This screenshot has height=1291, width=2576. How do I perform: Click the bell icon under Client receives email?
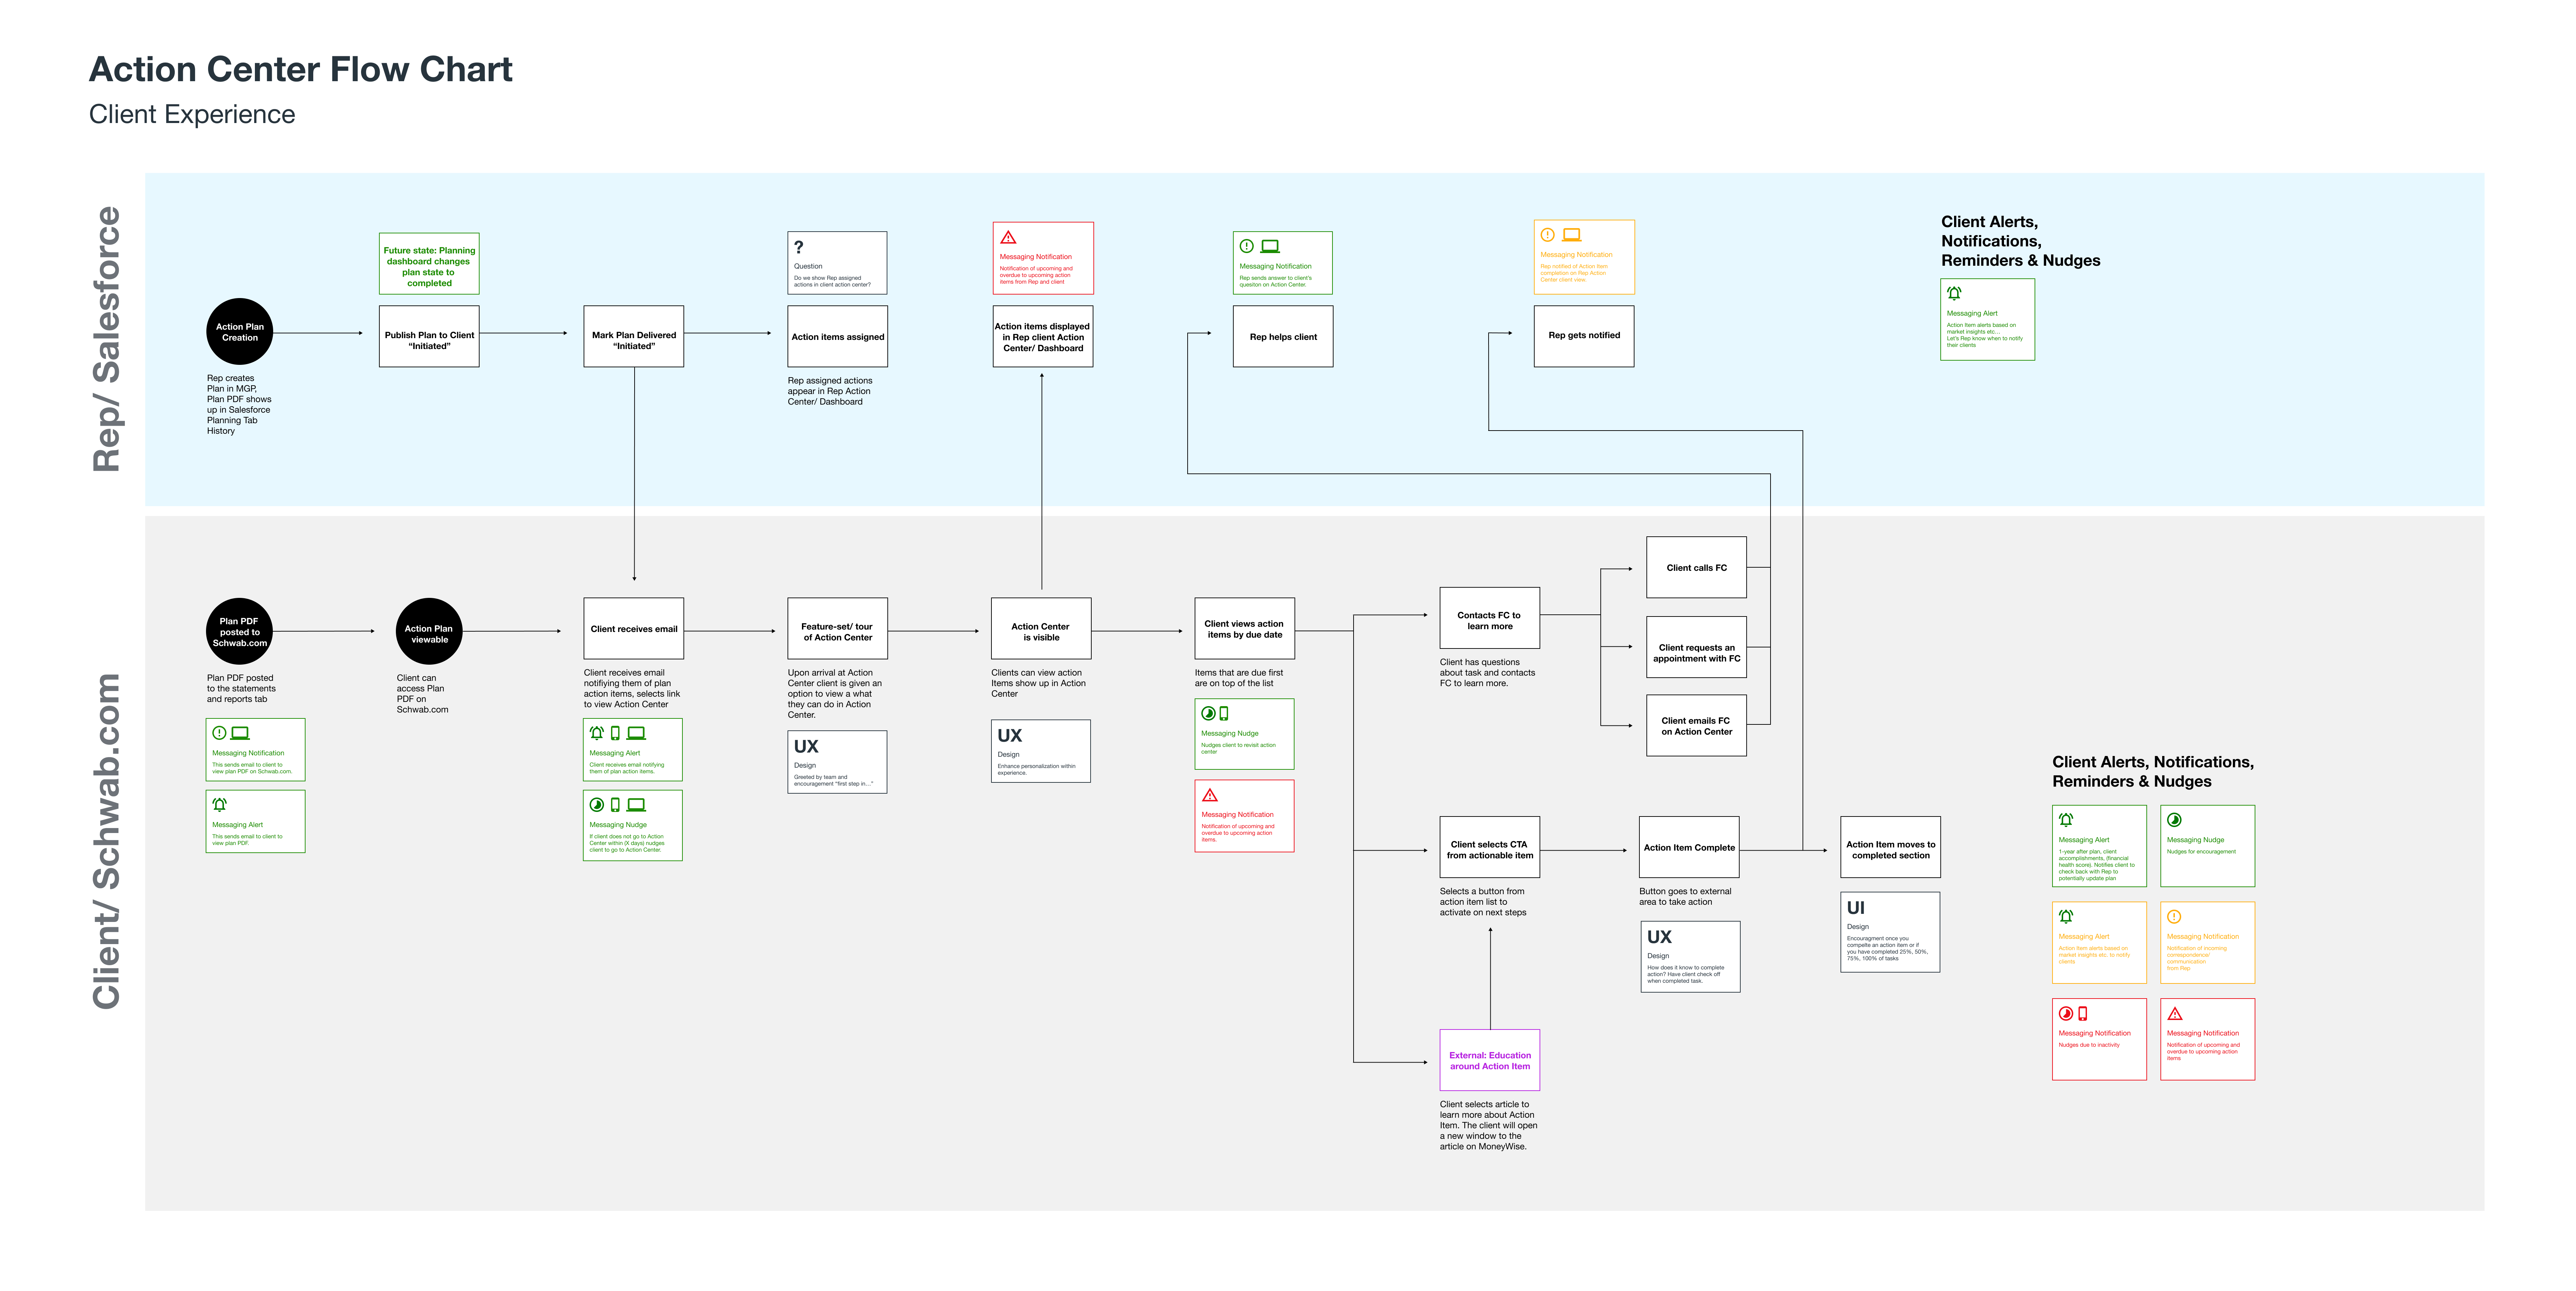tap(597, 733)
